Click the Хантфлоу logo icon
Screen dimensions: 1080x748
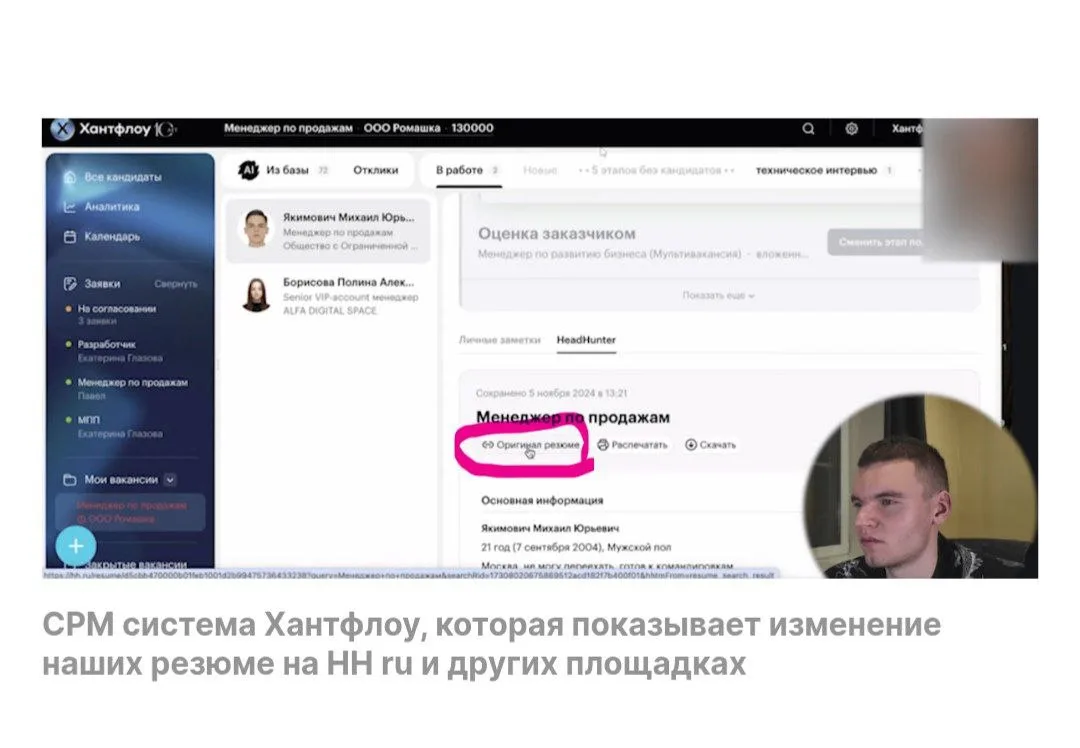[x=63, y=129]
